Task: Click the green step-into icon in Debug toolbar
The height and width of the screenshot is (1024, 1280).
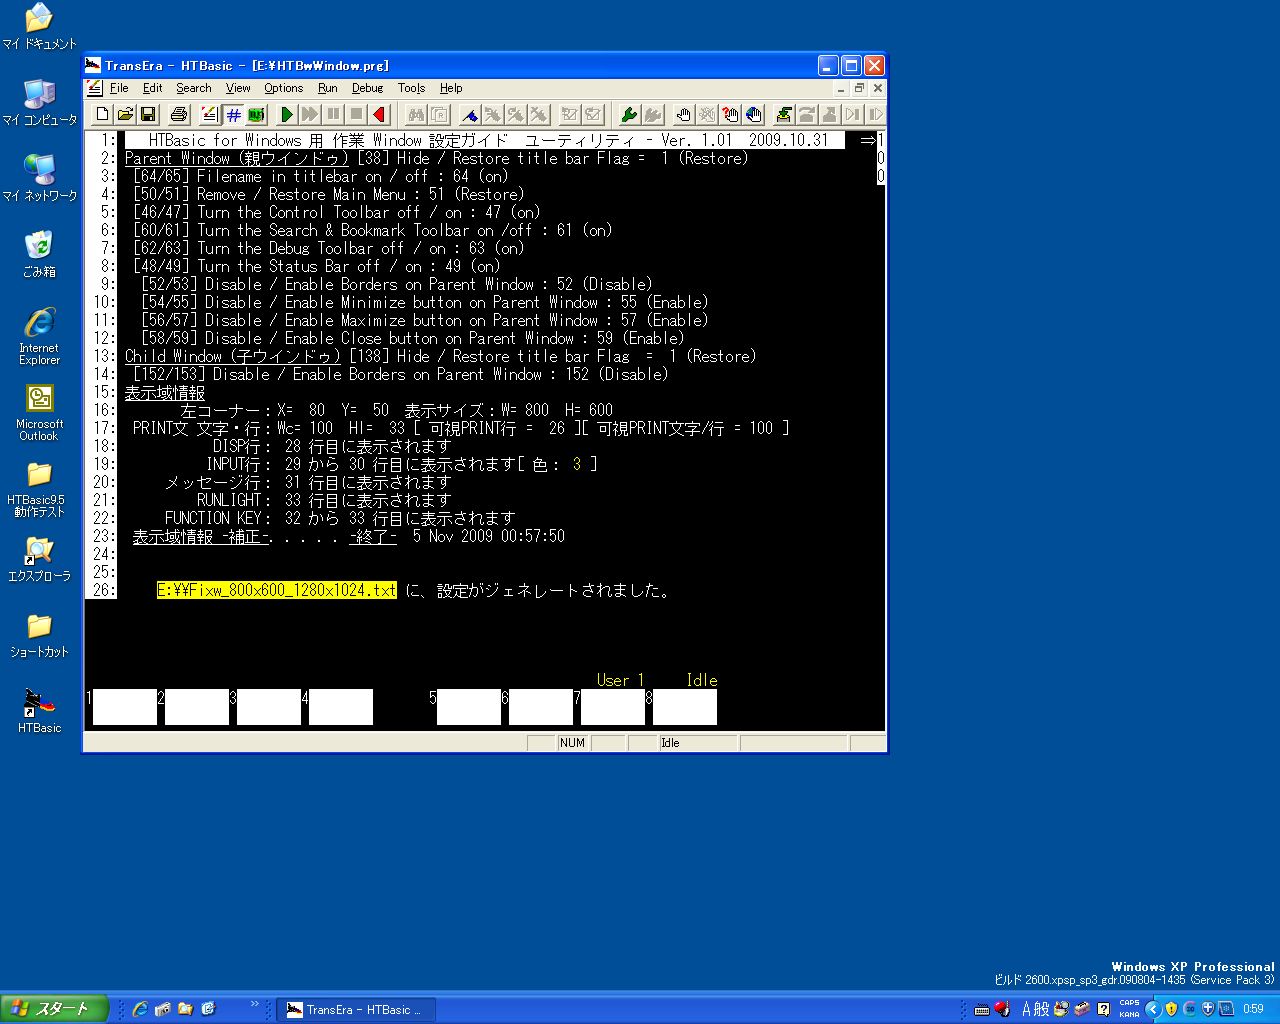Action: point(784,115)
